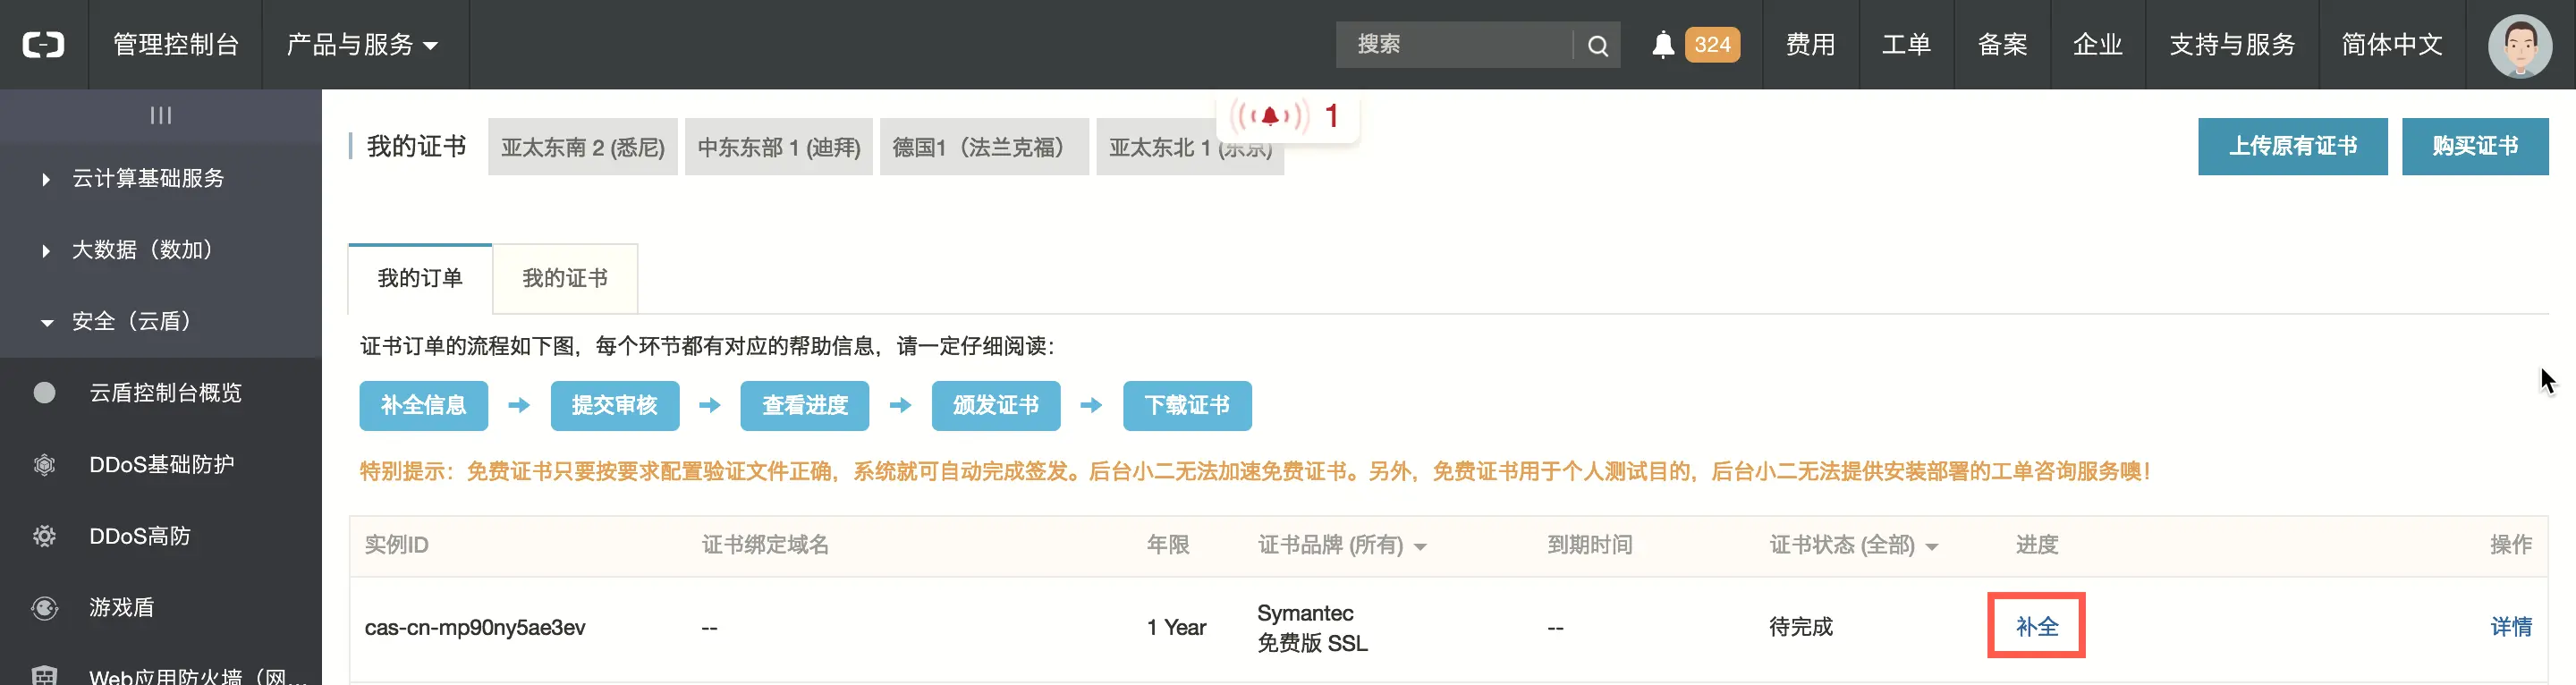
Task: Switch to the 我的订单 tab
Action: (x=420, y=278)
